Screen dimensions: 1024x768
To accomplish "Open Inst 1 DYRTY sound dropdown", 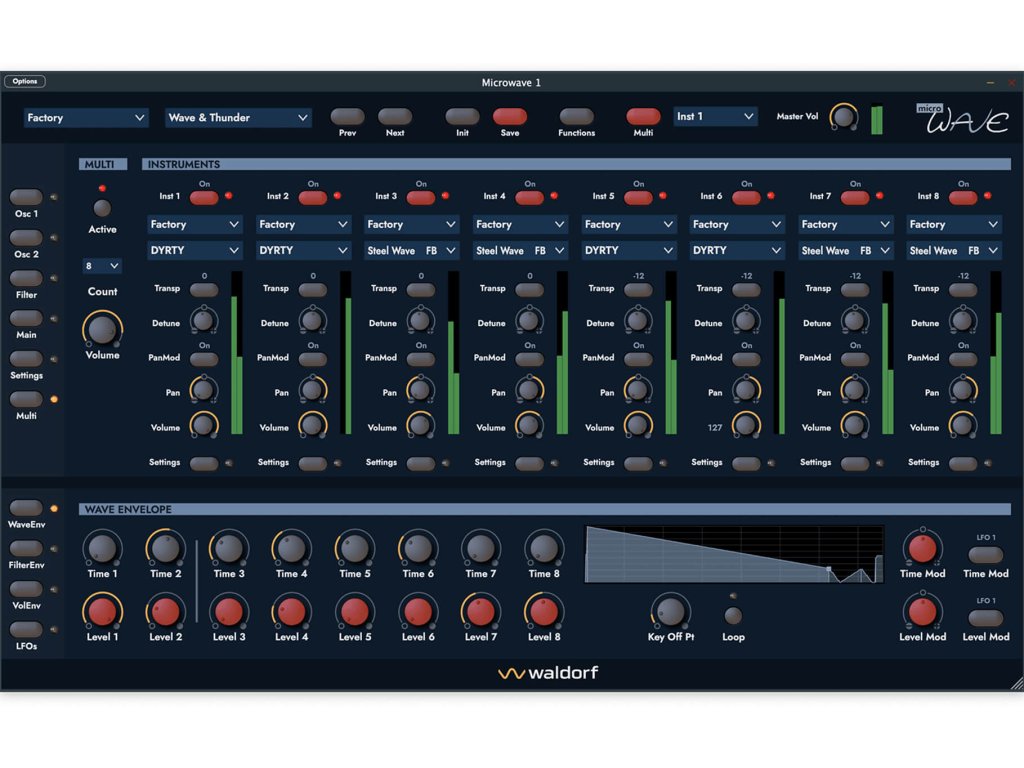I will (195, 250).
